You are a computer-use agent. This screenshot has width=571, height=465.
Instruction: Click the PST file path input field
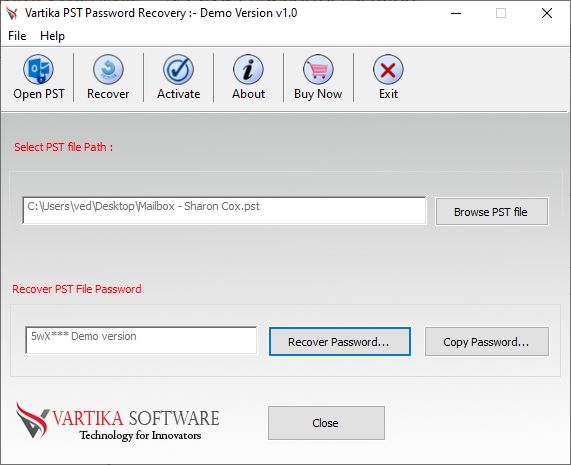pos(224,210)
